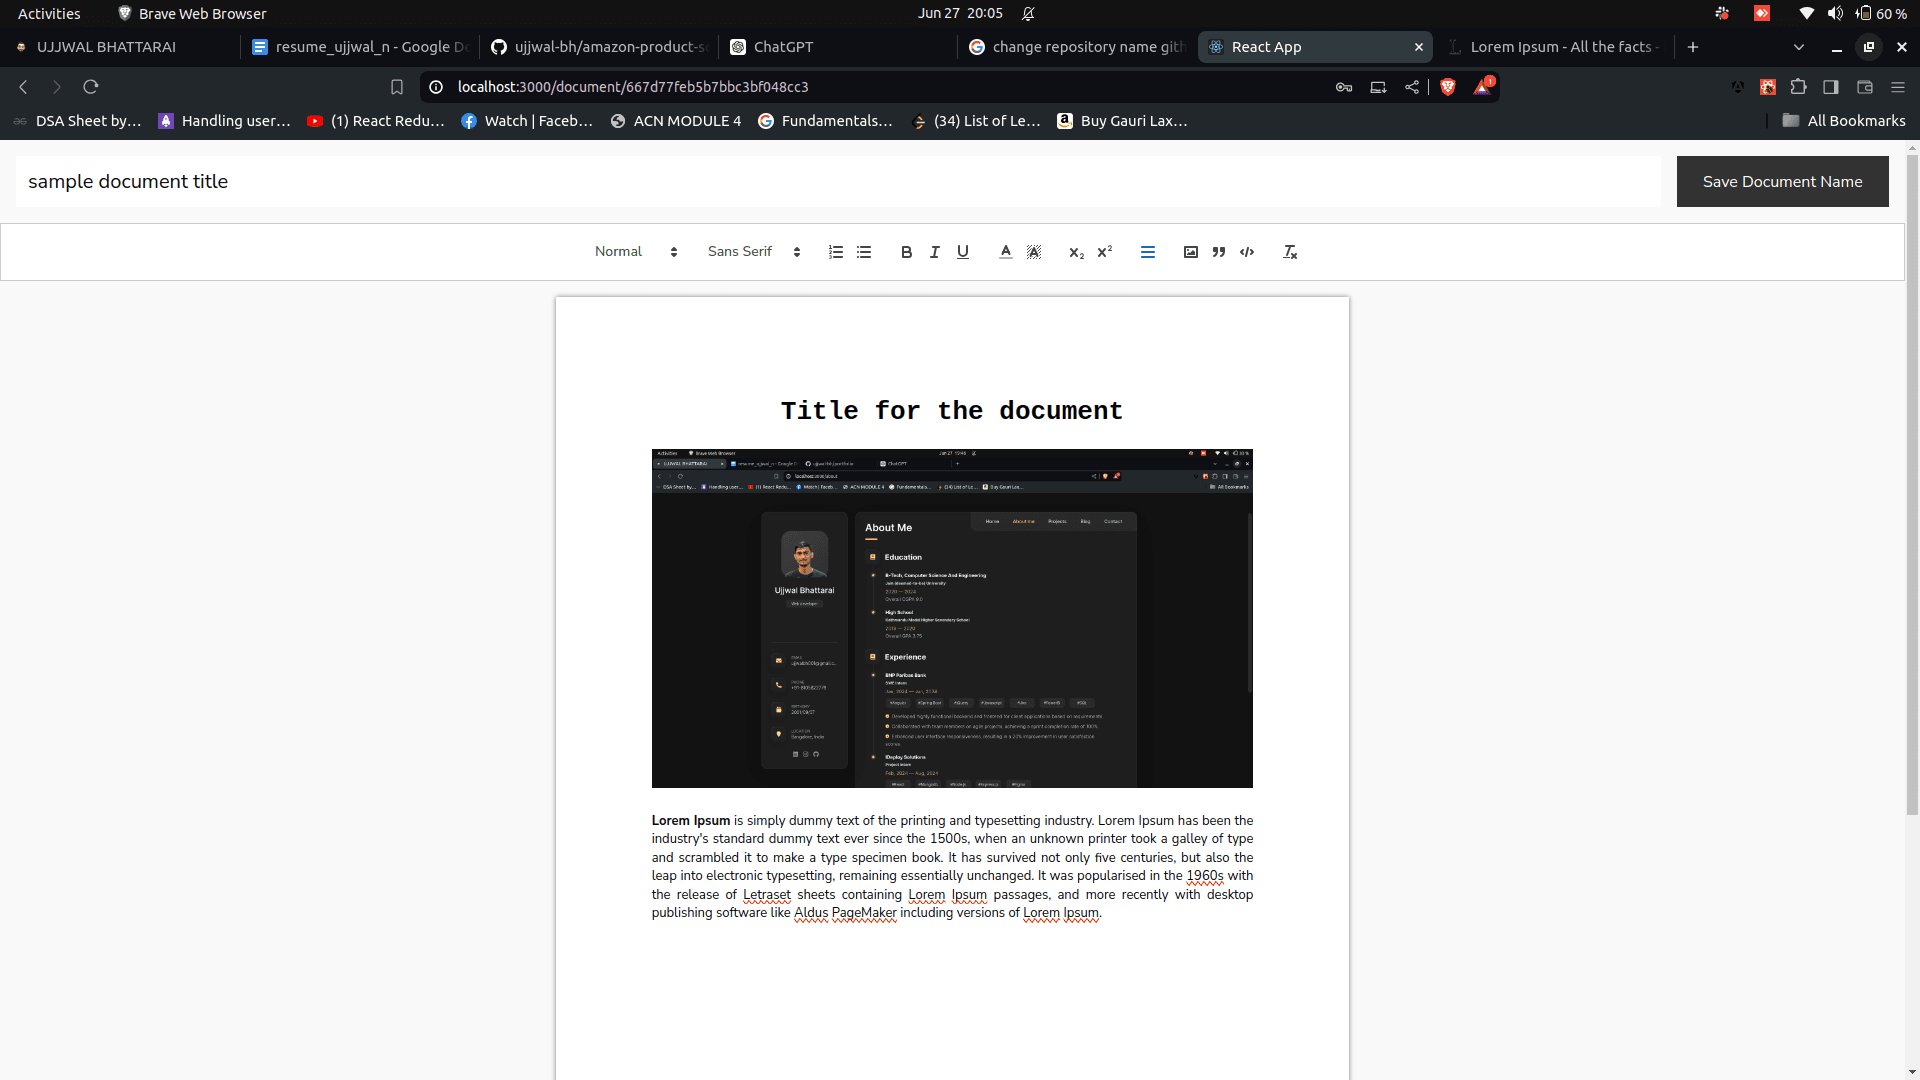
Task: Bookmark this page
Action: coord(397,87)
